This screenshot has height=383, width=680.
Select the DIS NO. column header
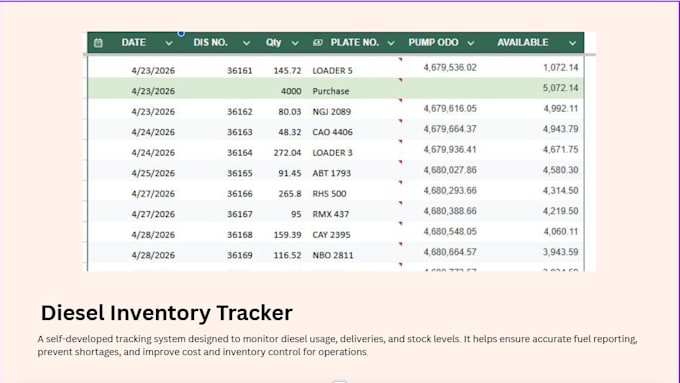tap(210, 43)
